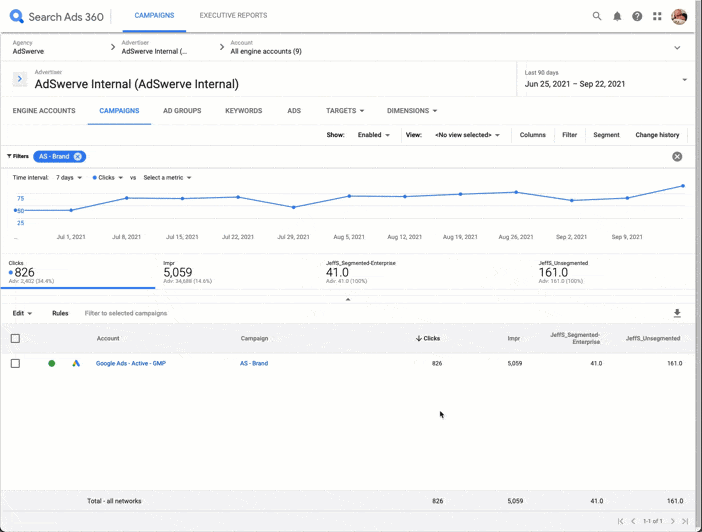Screen dimensions: 702x532
Task: Open the notifications bell
Action: pos(617,17)
